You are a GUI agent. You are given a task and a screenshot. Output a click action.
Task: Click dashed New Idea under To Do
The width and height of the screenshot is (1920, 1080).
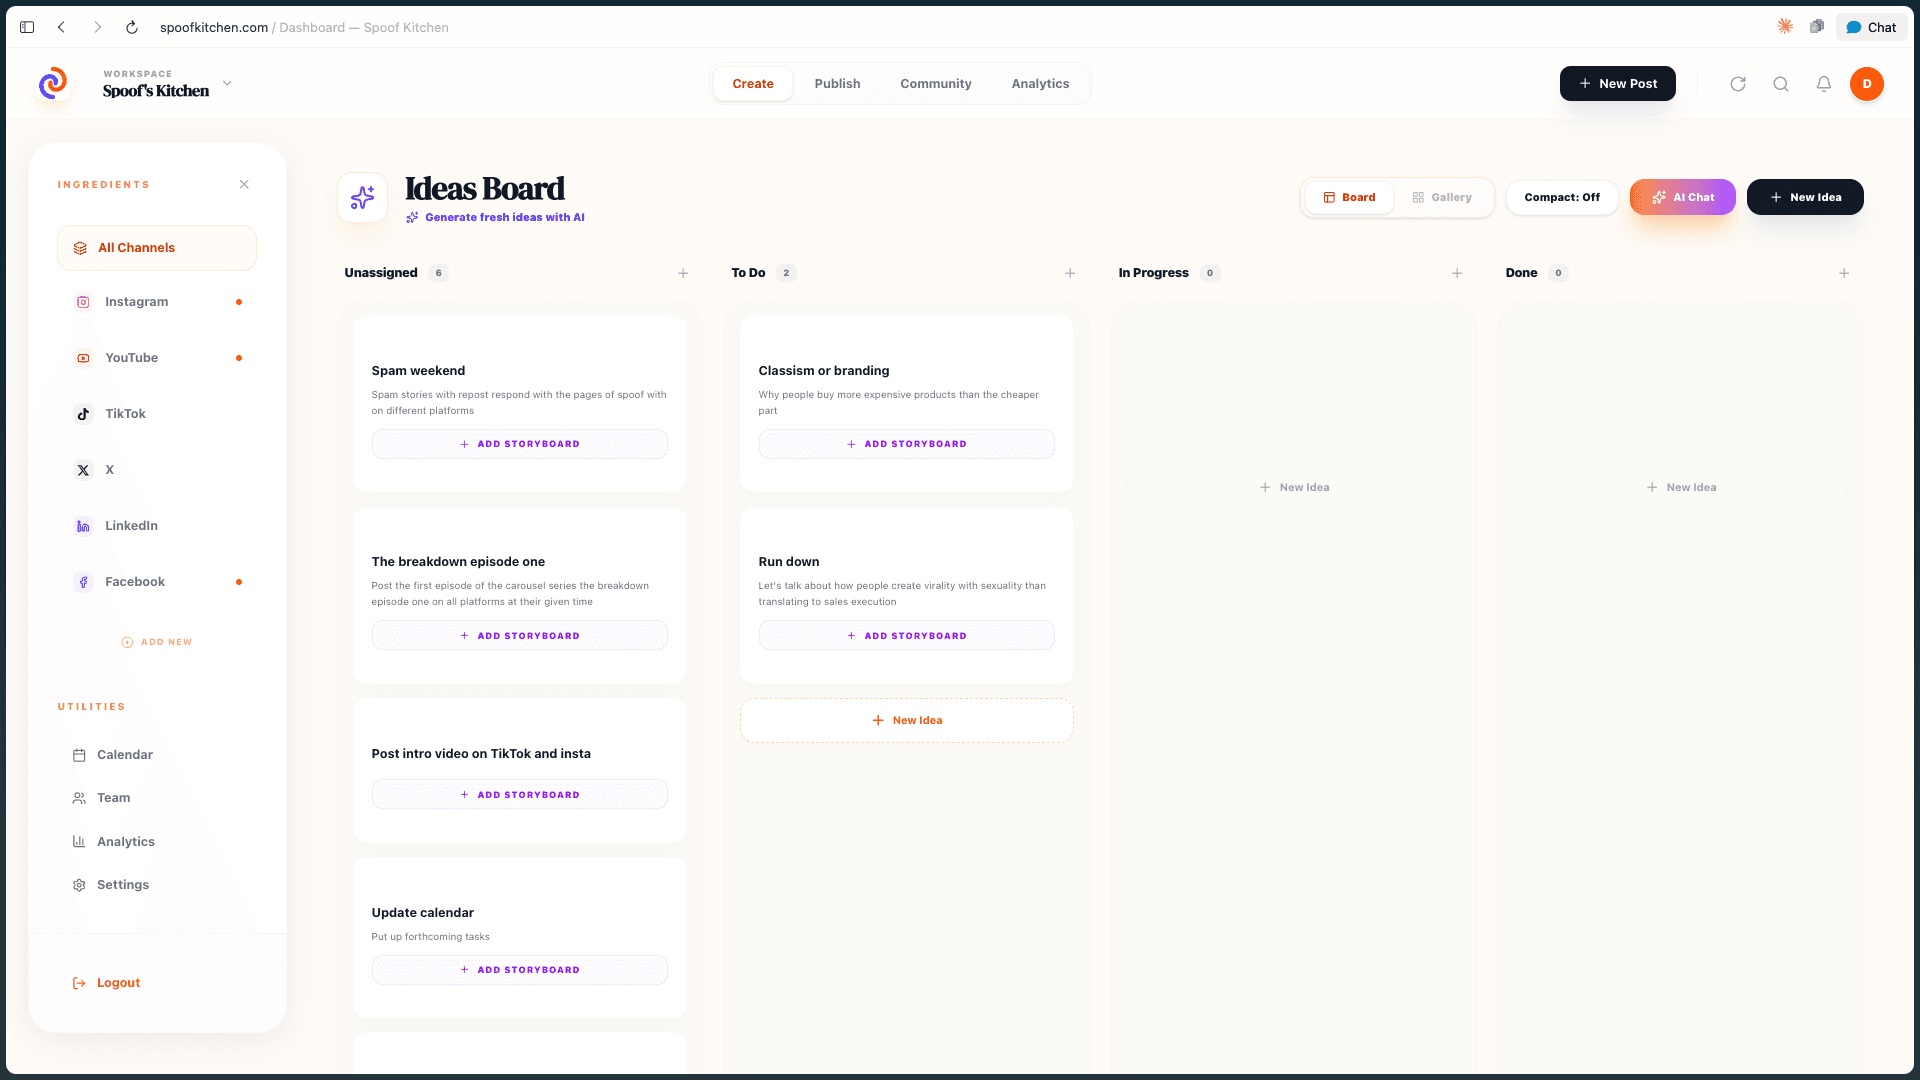pyautogui.click(x=907, y=720)
